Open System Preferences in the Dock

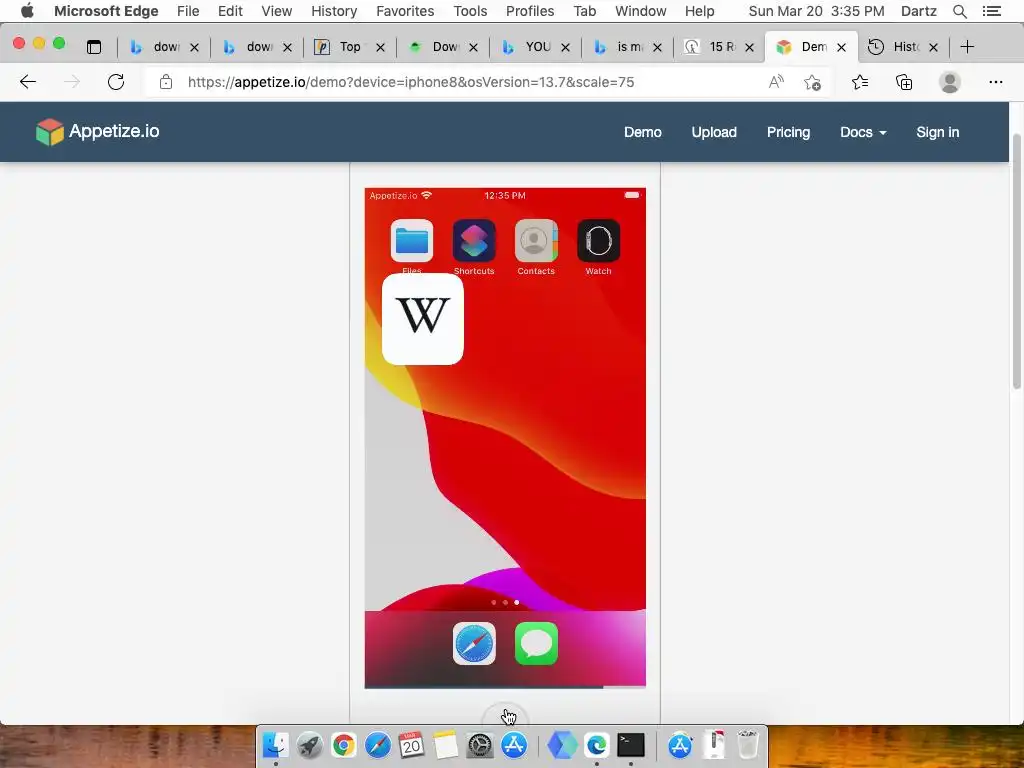pos(480,744)
